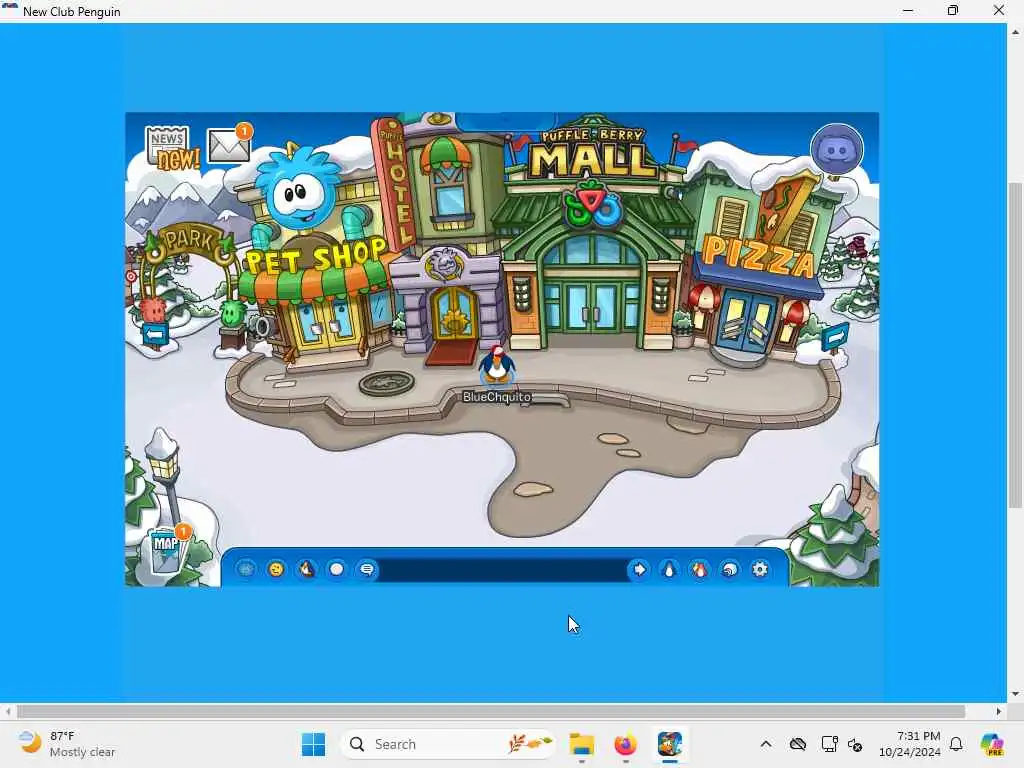This screenshot has height=768, width=1024.
Task: Click the scroll down arrow
Action: [1015, 694]
